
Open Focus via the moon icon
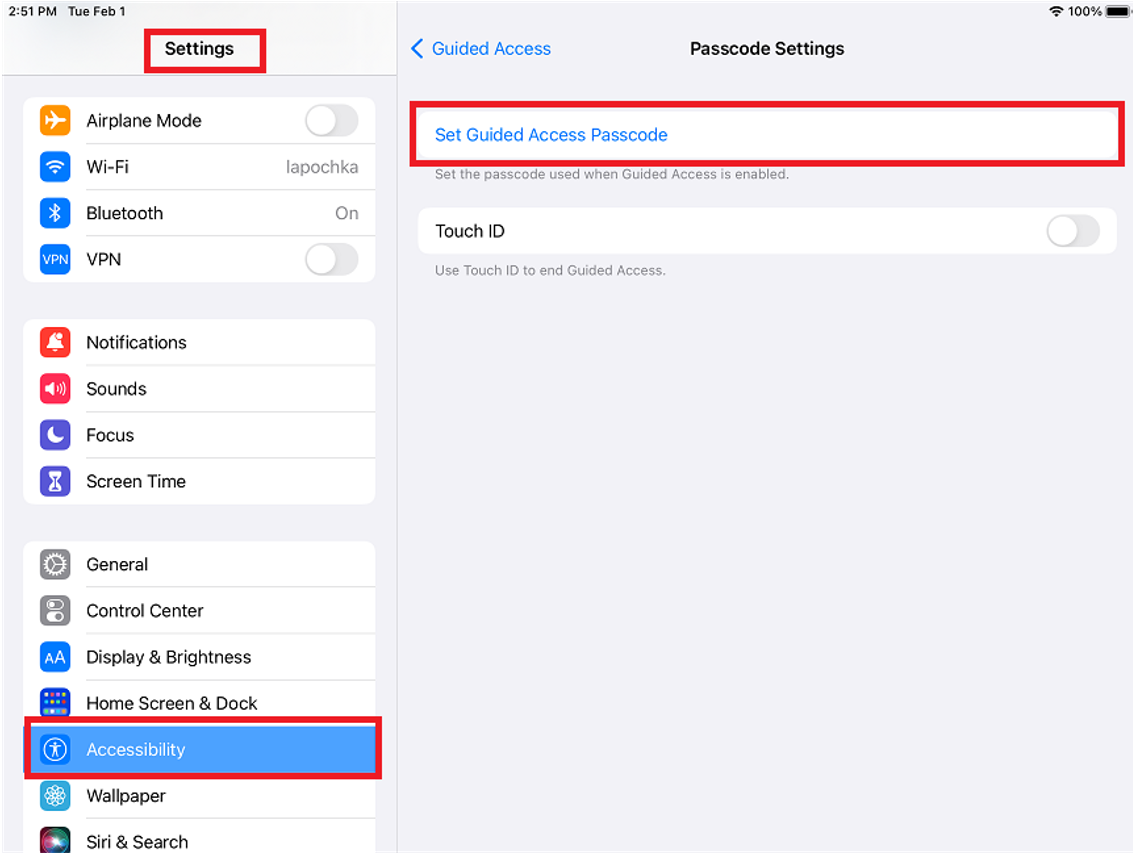pos(55,434)
